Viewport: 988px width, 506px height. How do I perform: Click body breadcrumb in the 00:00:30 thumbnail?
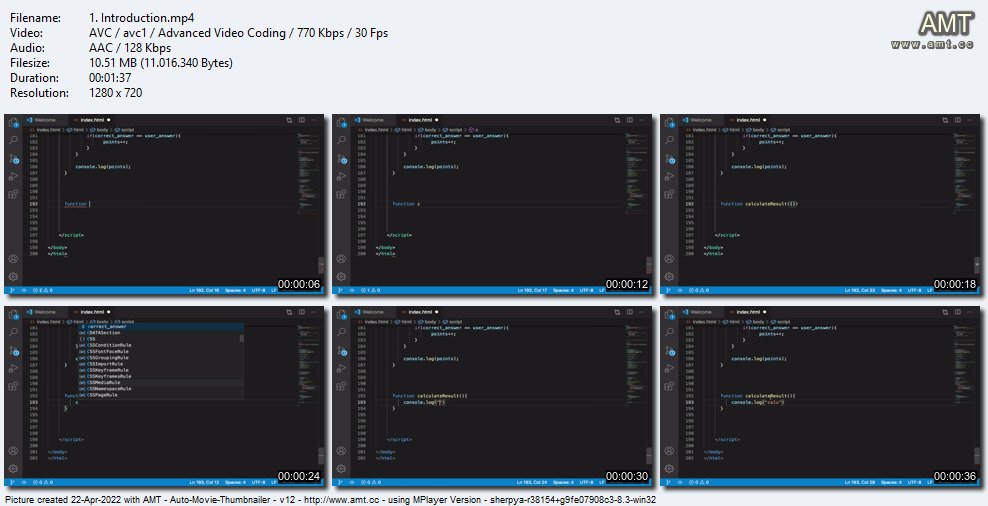coord(427,321)
